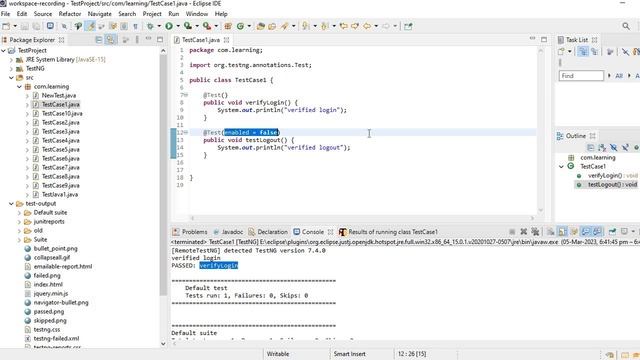Viewport: 640px width, 360px height.
Task: Select NewTest.java in Package Explorer
Action: 59,96
